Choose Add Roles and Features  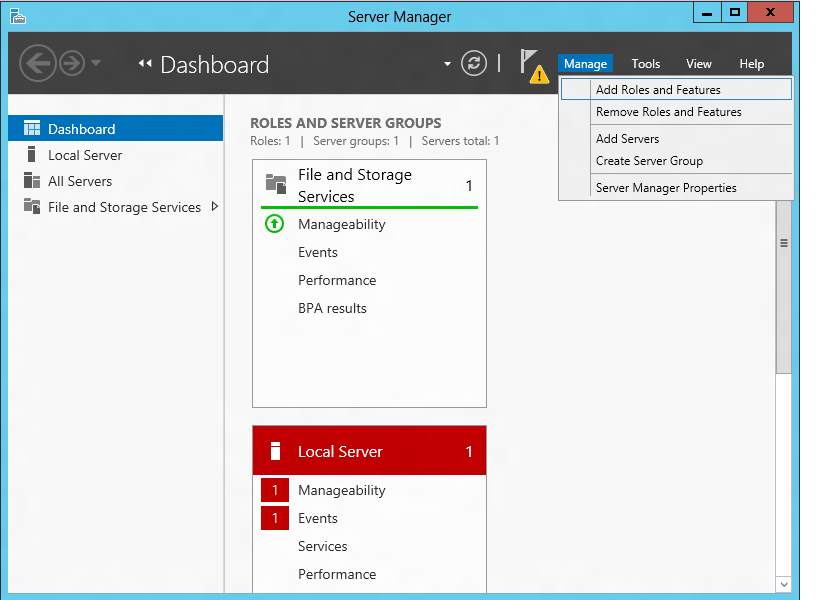(x=676, y=89)
